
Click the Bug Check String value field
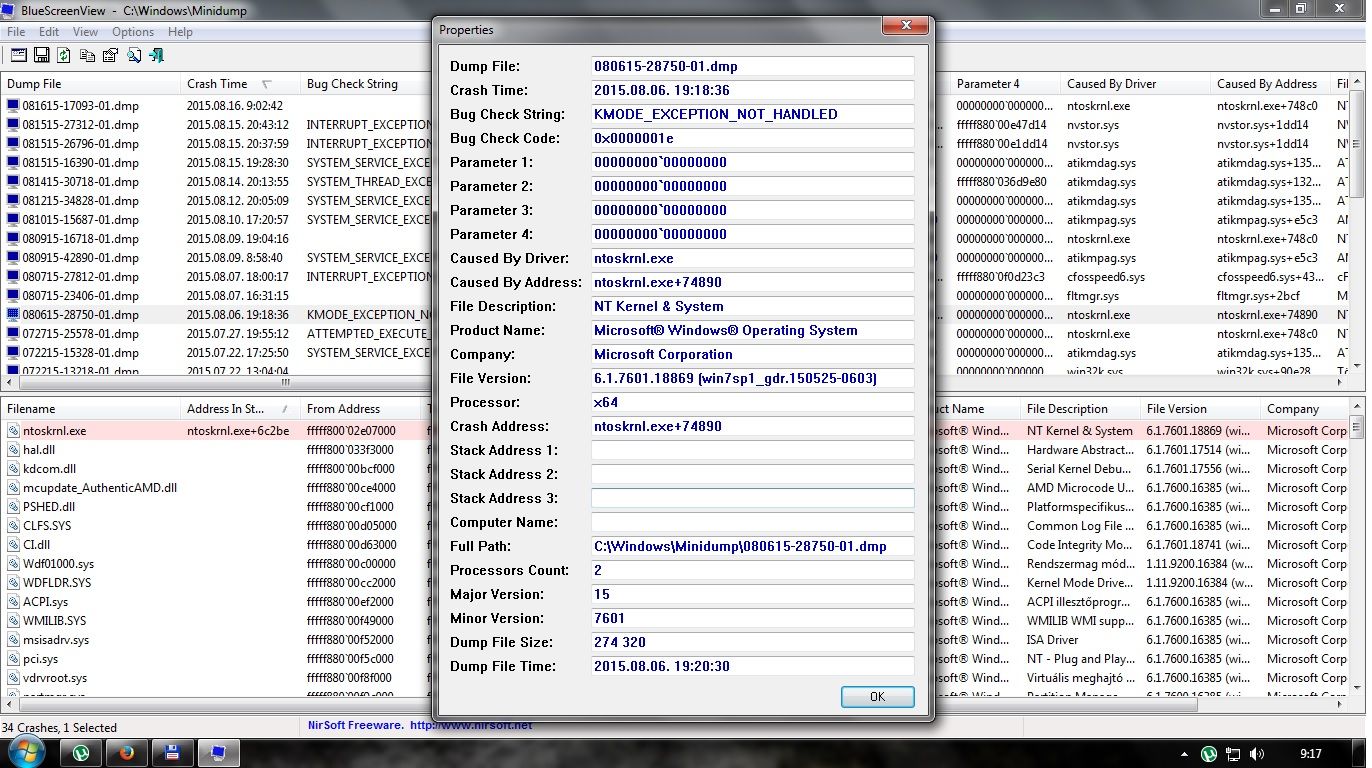[x=753, y=114]
